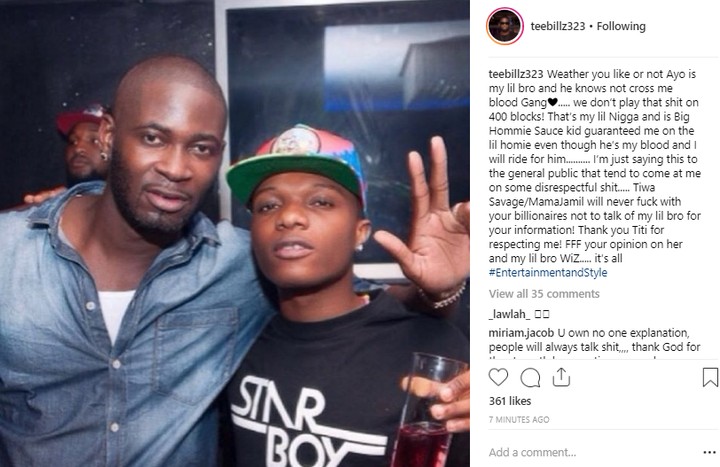
Task: Open the #EntertainmentandStyle hashtag
Action: (x=548, y=272)
